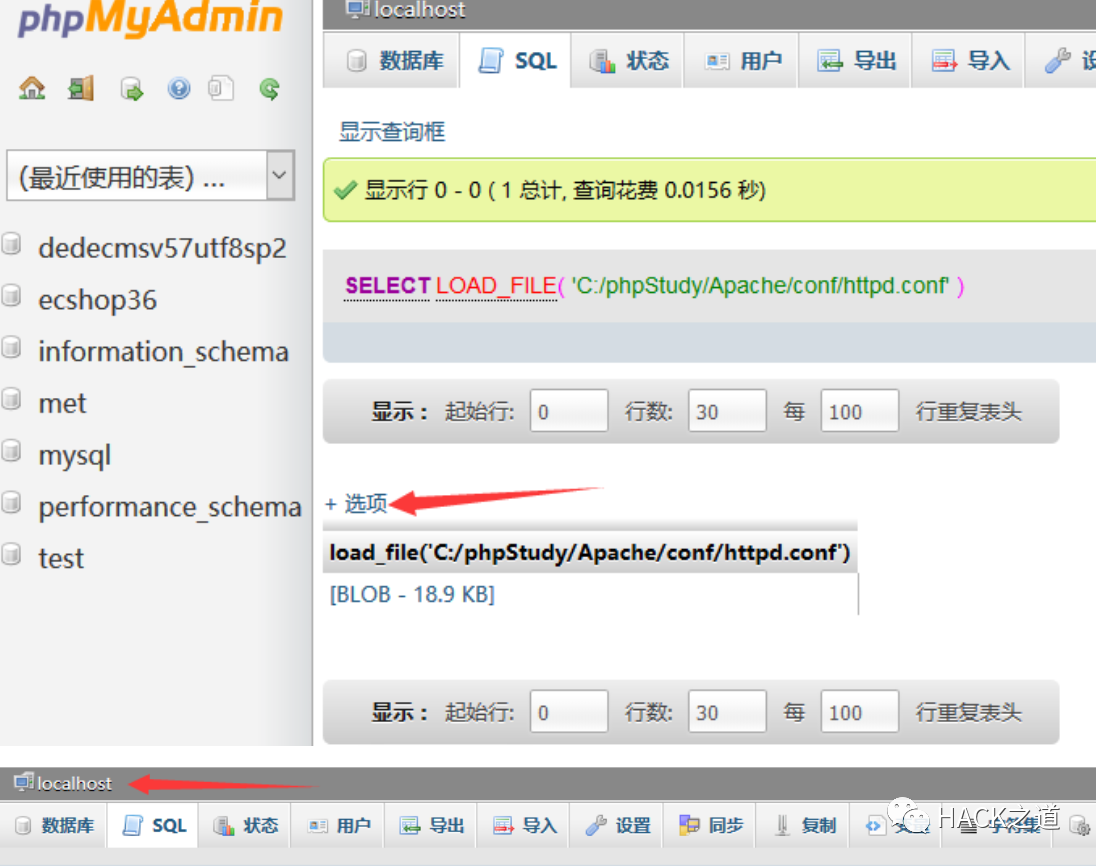Viewport: 1096px width, 866px height.
Task: Open the mysql database
Action: point(75,455)
